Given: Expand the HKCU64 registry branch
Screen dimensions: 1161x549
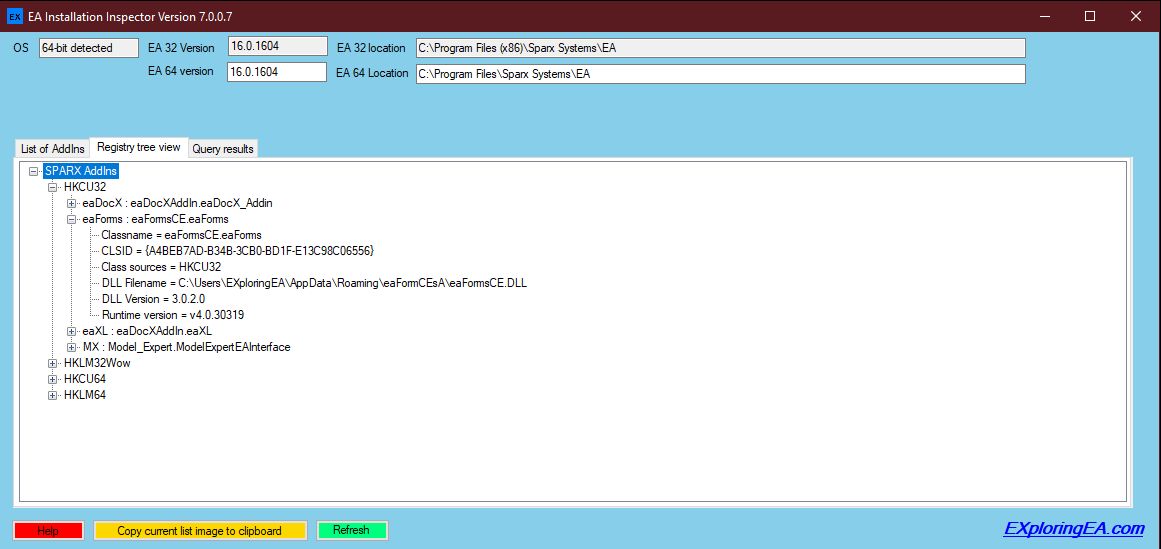Looking at the screenshot, I should click(53, 379).
